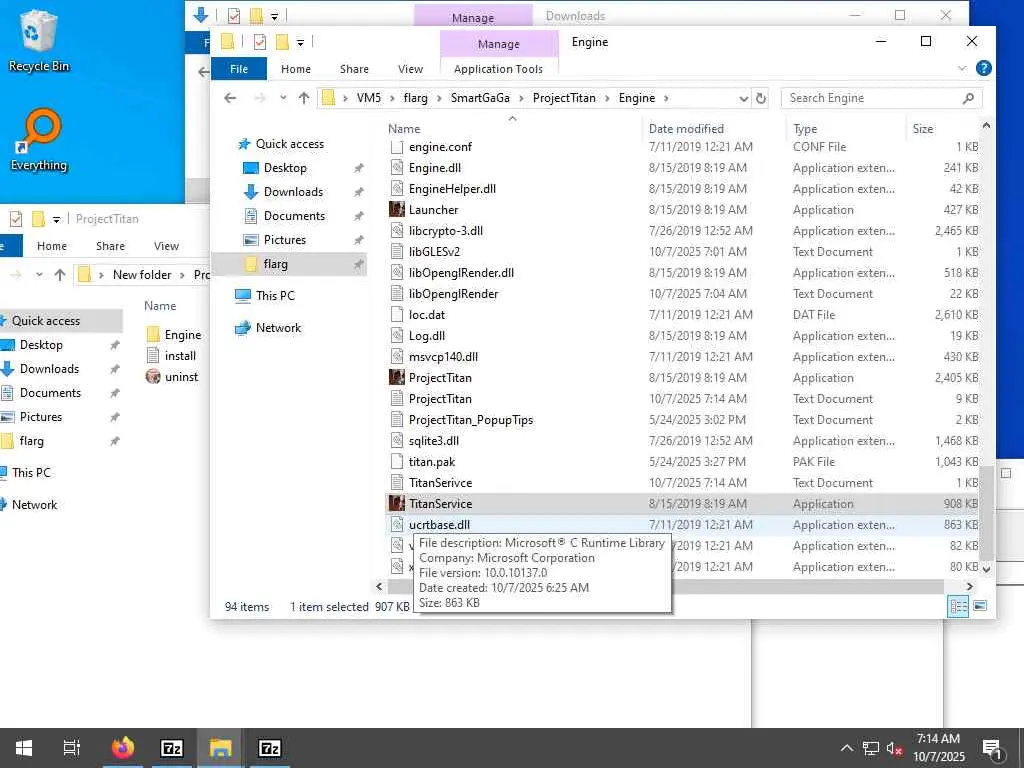The width and height of the screenshot is (1024, 768).
Task: Click the muted volume tray icon
Action: pos(894,748)
